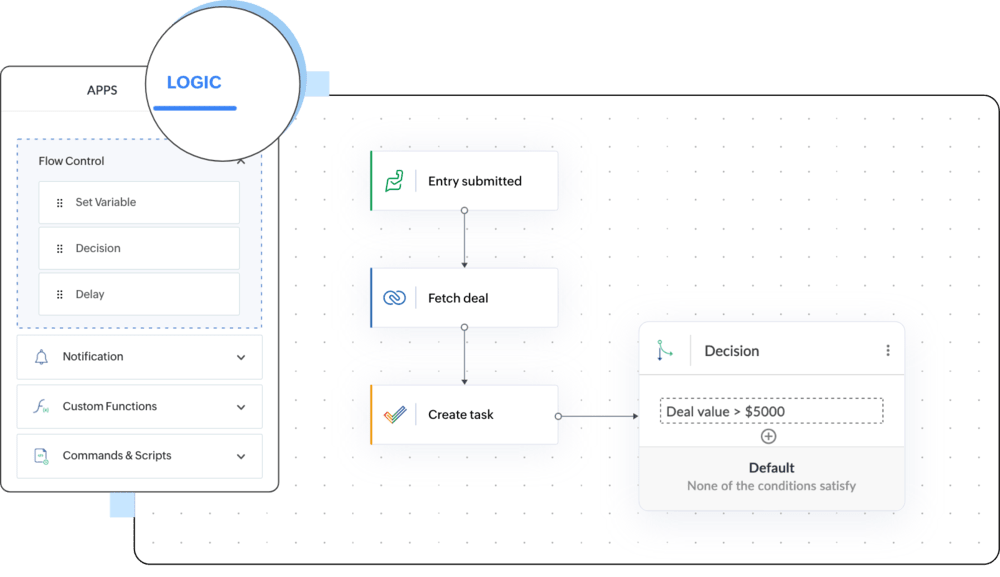The image size is (1000, 577).
Task: Expand the Notification section
Action: pos(241,357)
